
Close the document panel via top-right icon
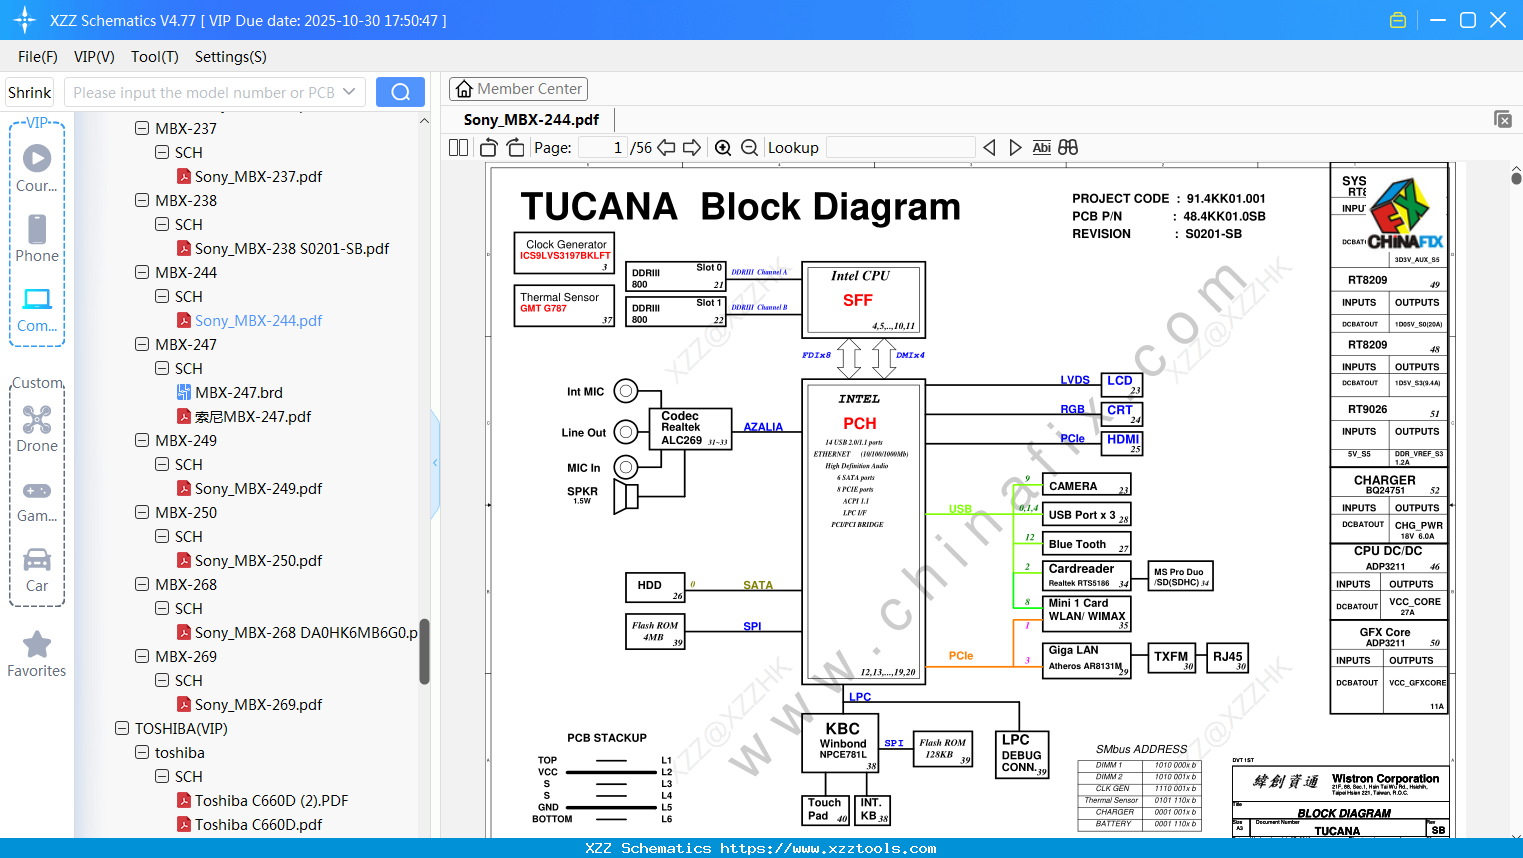click(x=1503, y=119)
